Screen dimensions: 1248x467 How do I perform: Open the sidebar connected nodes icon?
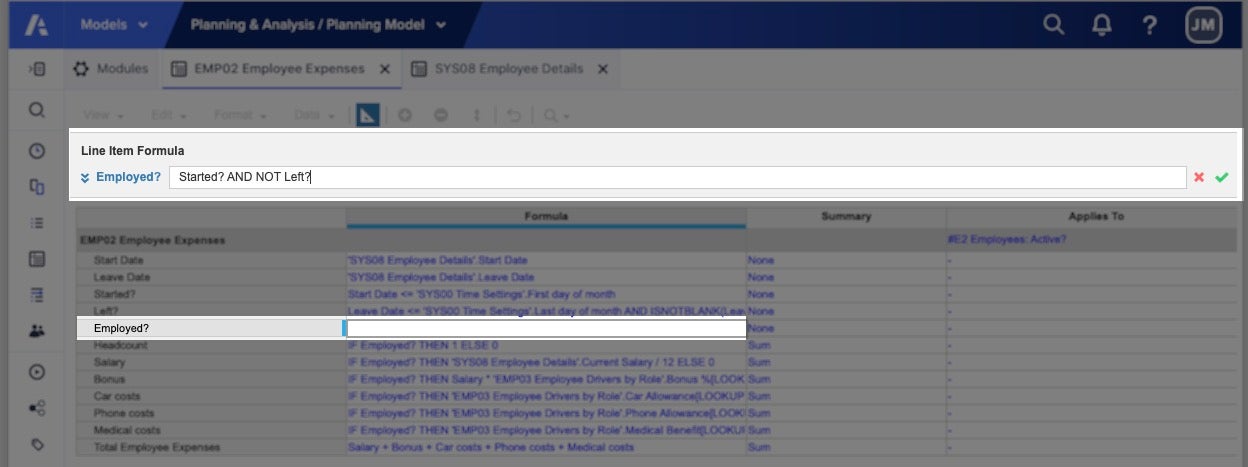[37, 407]
